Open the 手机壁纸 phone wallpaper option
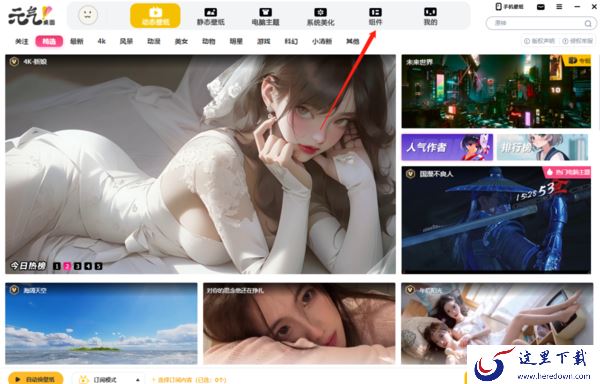This screenshot has width=600, height=384. 509,7
